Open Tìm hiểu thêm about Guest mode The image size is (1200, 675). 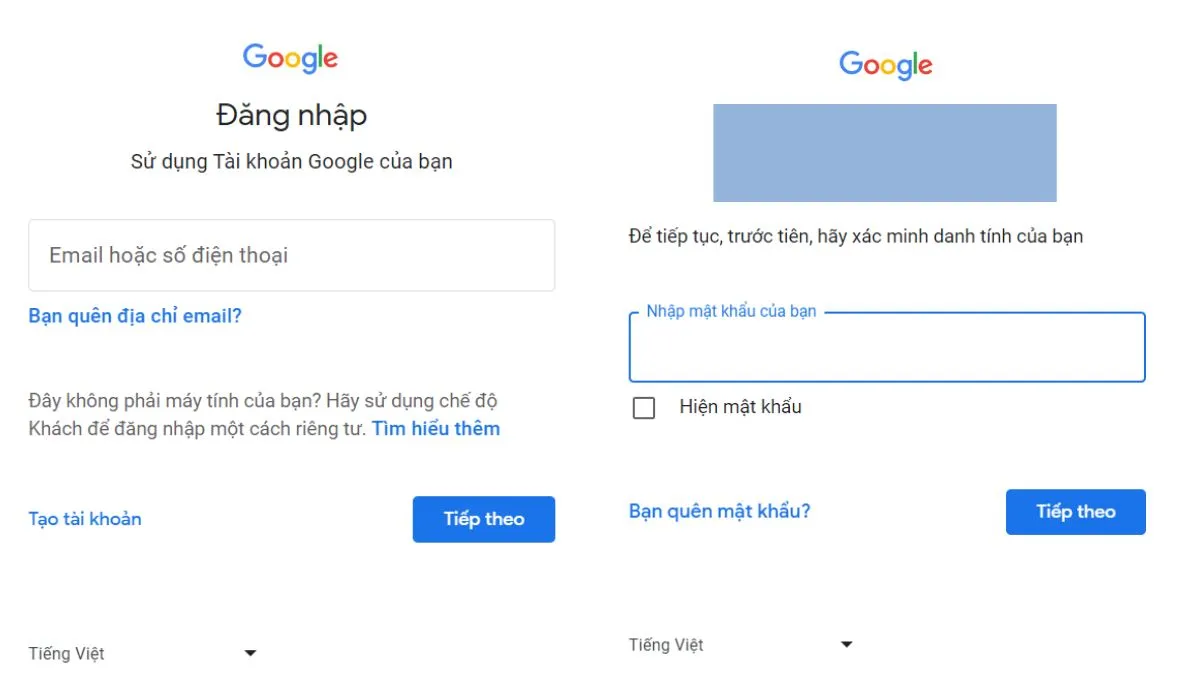pos(435,428)
